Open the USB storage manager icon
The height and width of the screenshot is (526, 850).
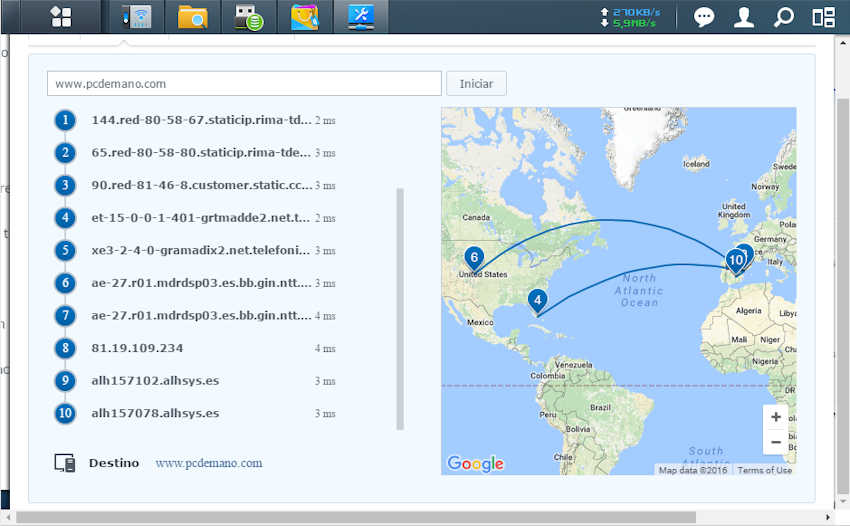click(x=249, y=17)
